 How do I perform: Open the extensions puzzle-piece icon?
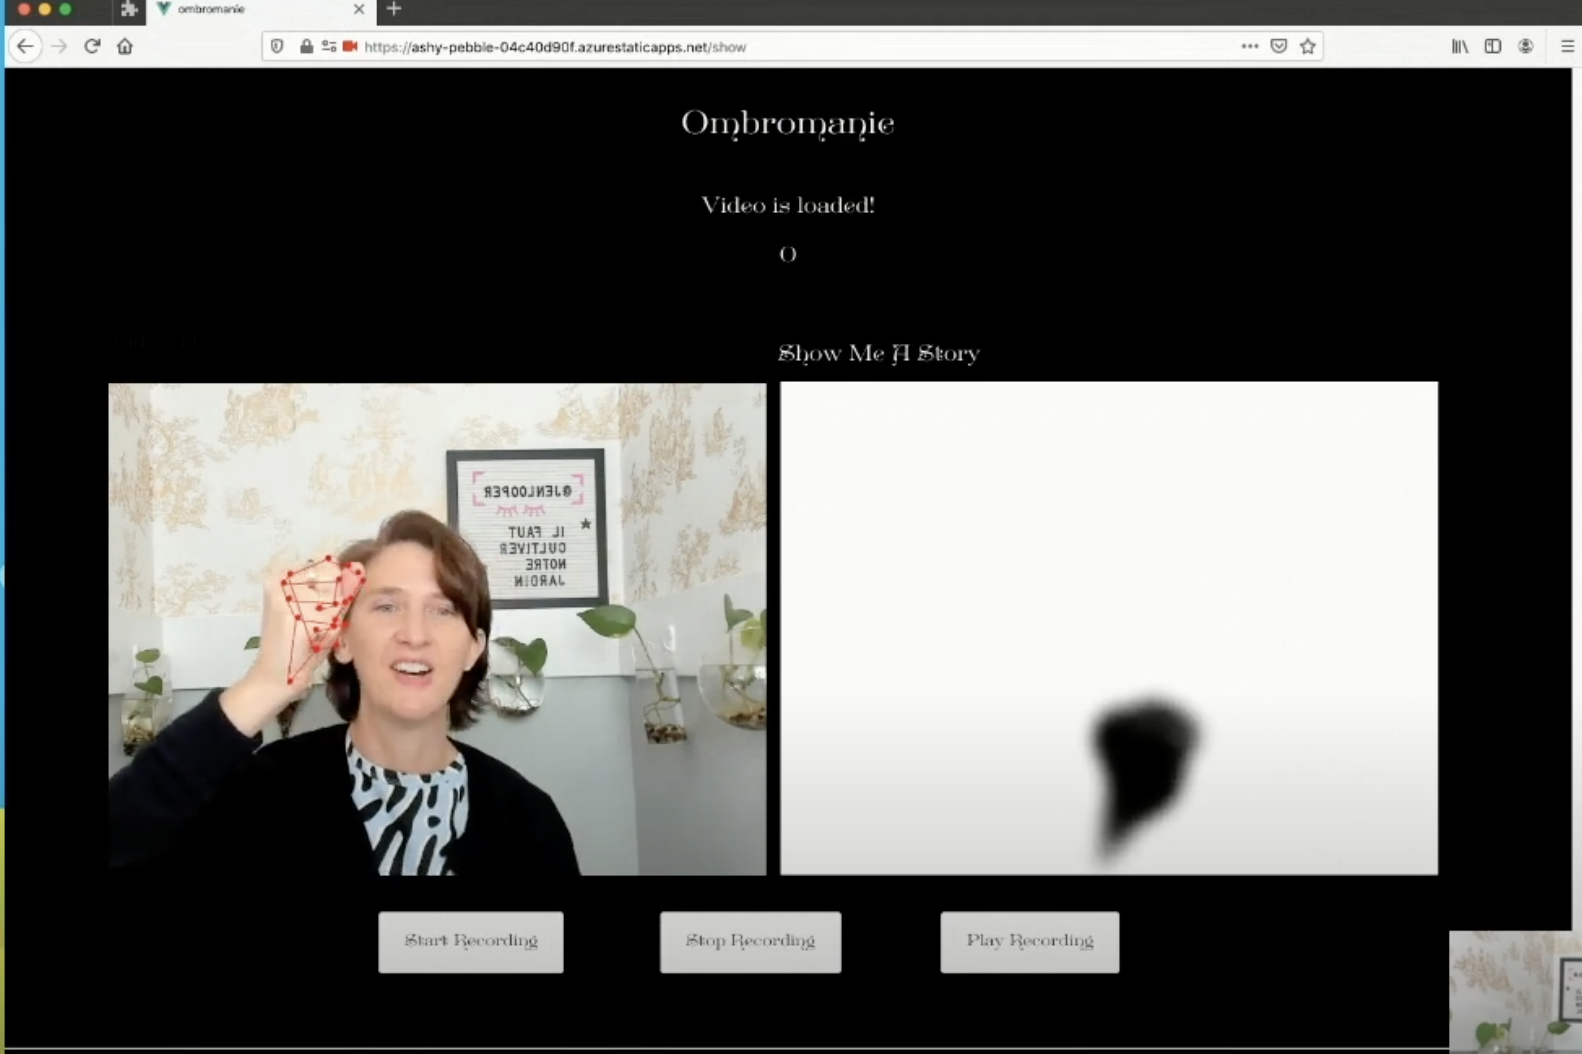pyautogui.click(x=129, y=9)
